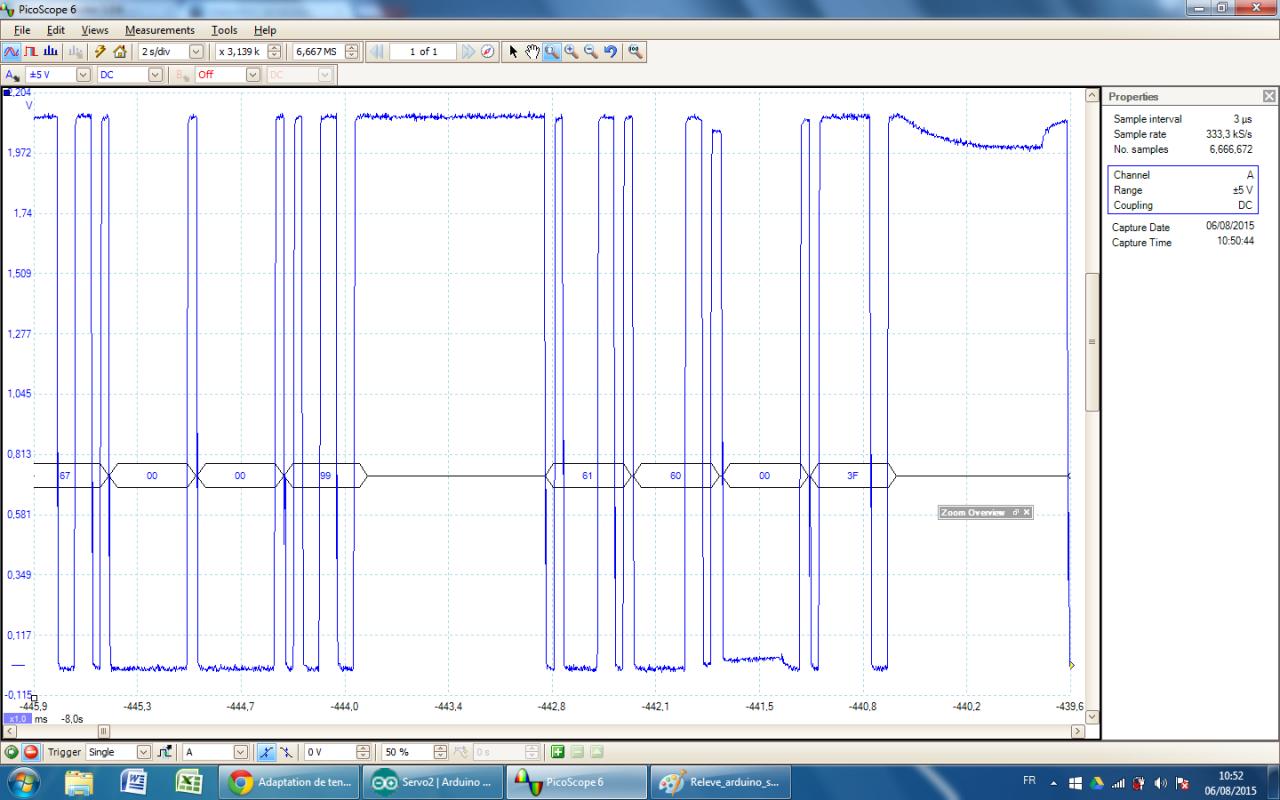Click the 1 of 1 buffer field

pos(422,52)
